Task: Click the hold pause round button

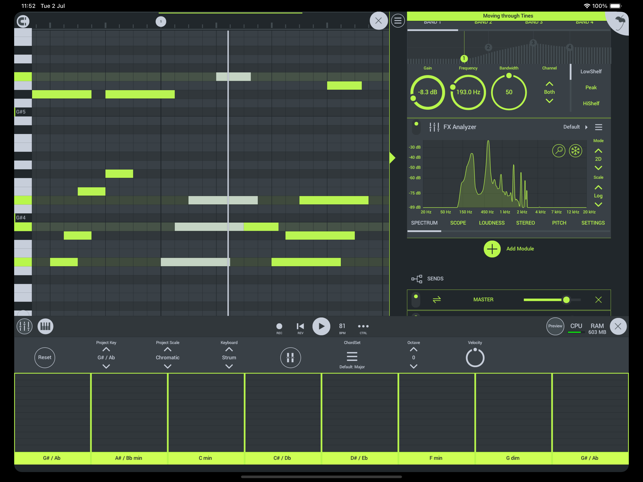Action: (x=290, y=357)
